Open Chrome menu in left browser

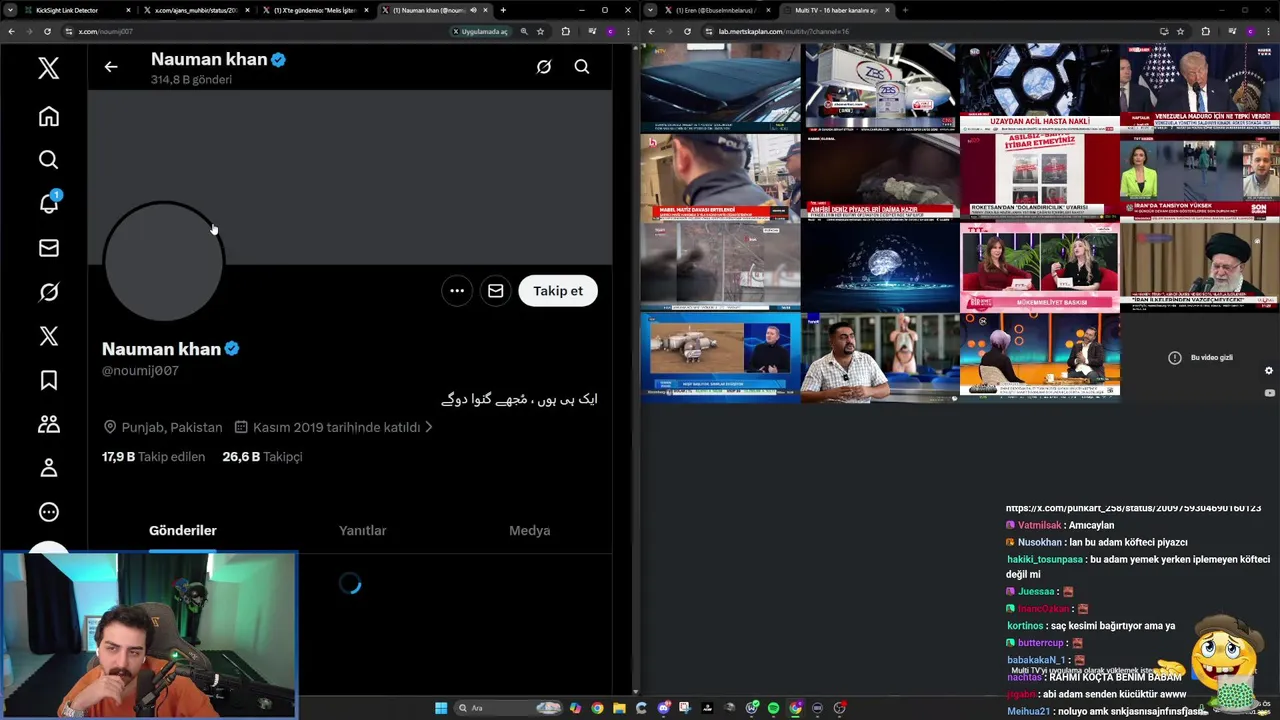click(x=628, y=31)
